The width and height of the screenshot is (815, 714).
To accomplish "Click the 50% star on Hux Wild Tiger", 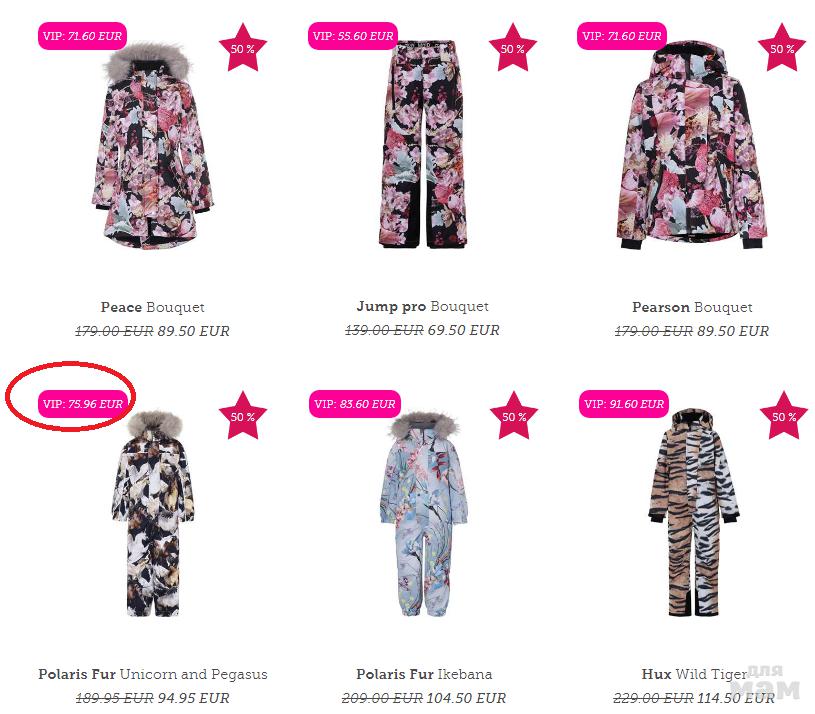I will [x=784, y=415].
